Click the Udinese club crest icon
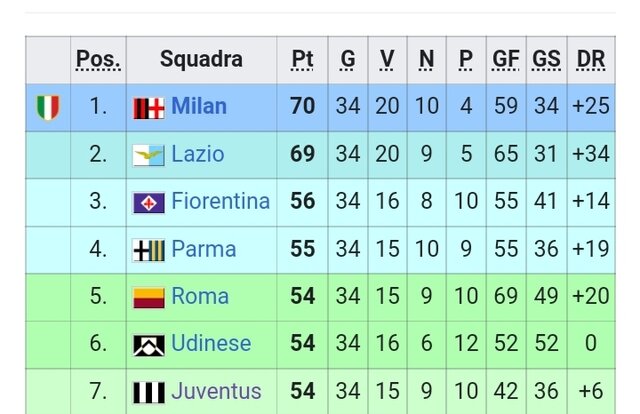The height and width of the screenshot is (414, 640). point(149,344)
